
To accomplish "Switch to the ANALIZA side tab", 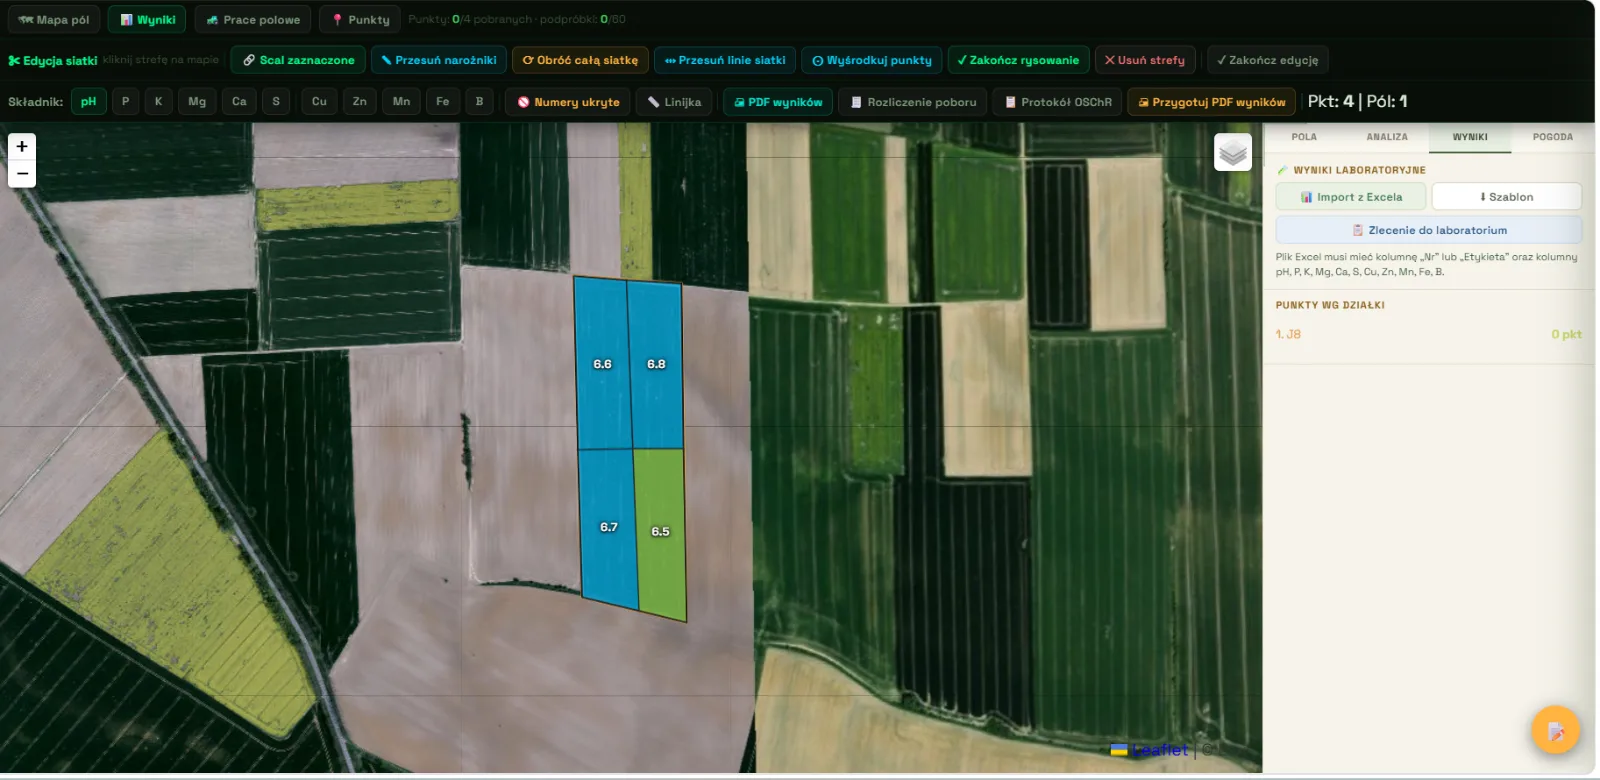I will coord(1387,137).
